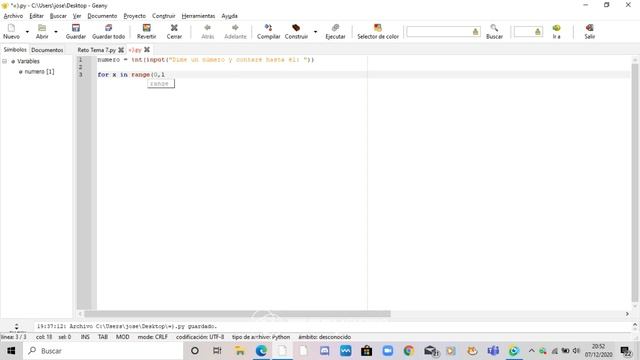Click the Atrás navigation arrow
Screen dimensions: 640x360
point(207,28)
